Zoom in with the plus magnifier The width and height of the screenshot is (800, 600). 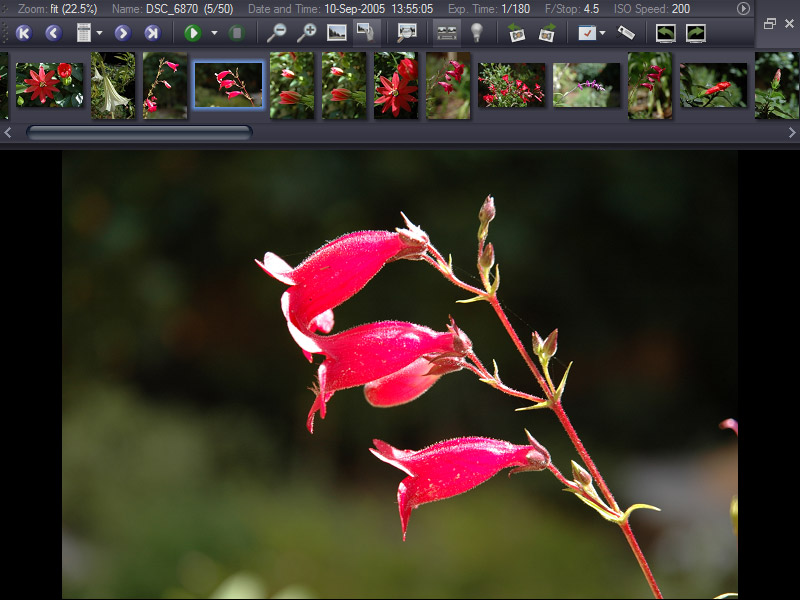(306, 33)
